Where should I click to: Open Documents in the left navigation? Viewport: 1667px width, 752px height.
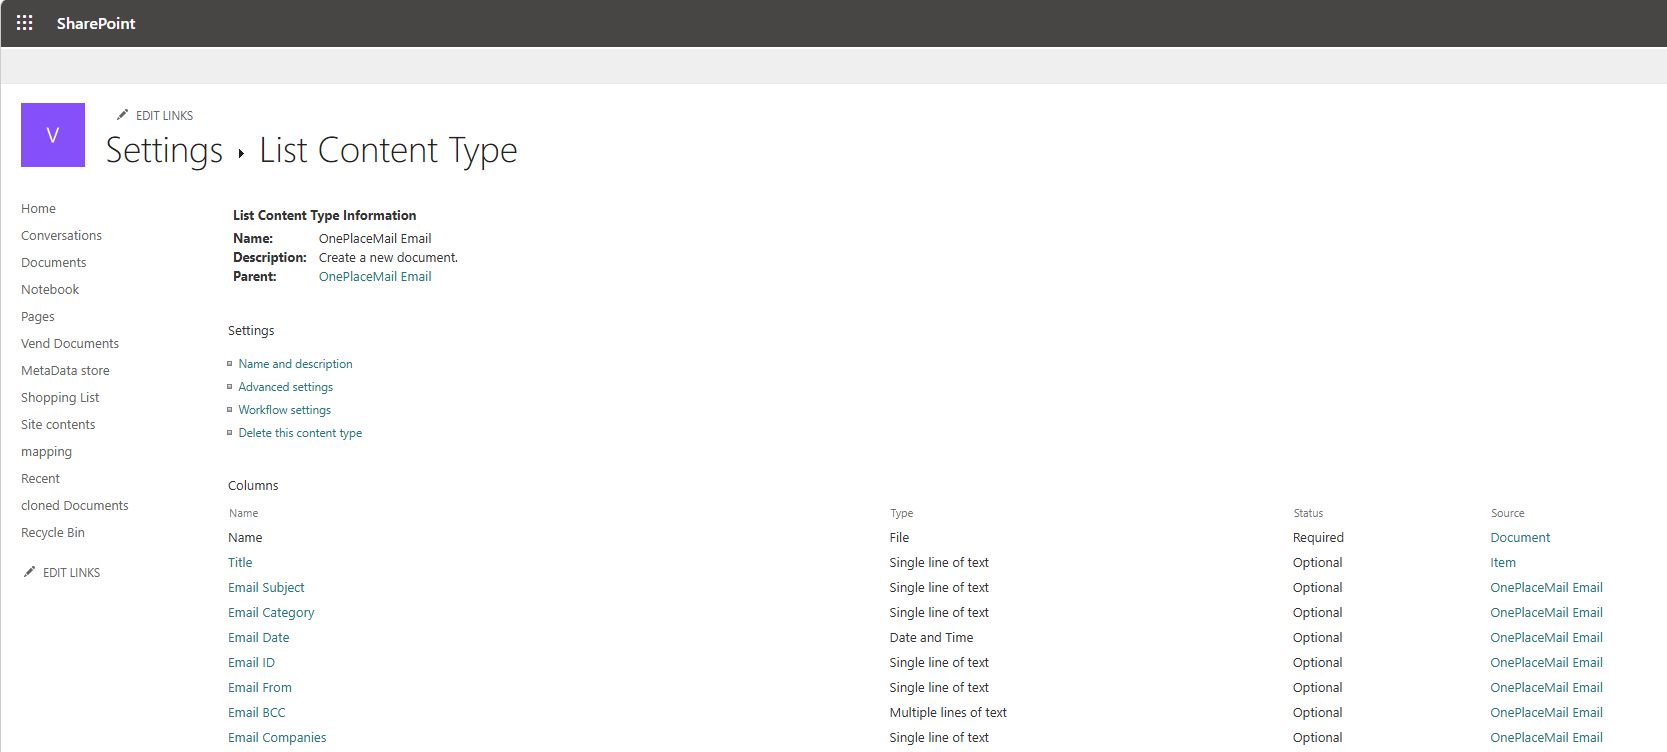point(54,263)
